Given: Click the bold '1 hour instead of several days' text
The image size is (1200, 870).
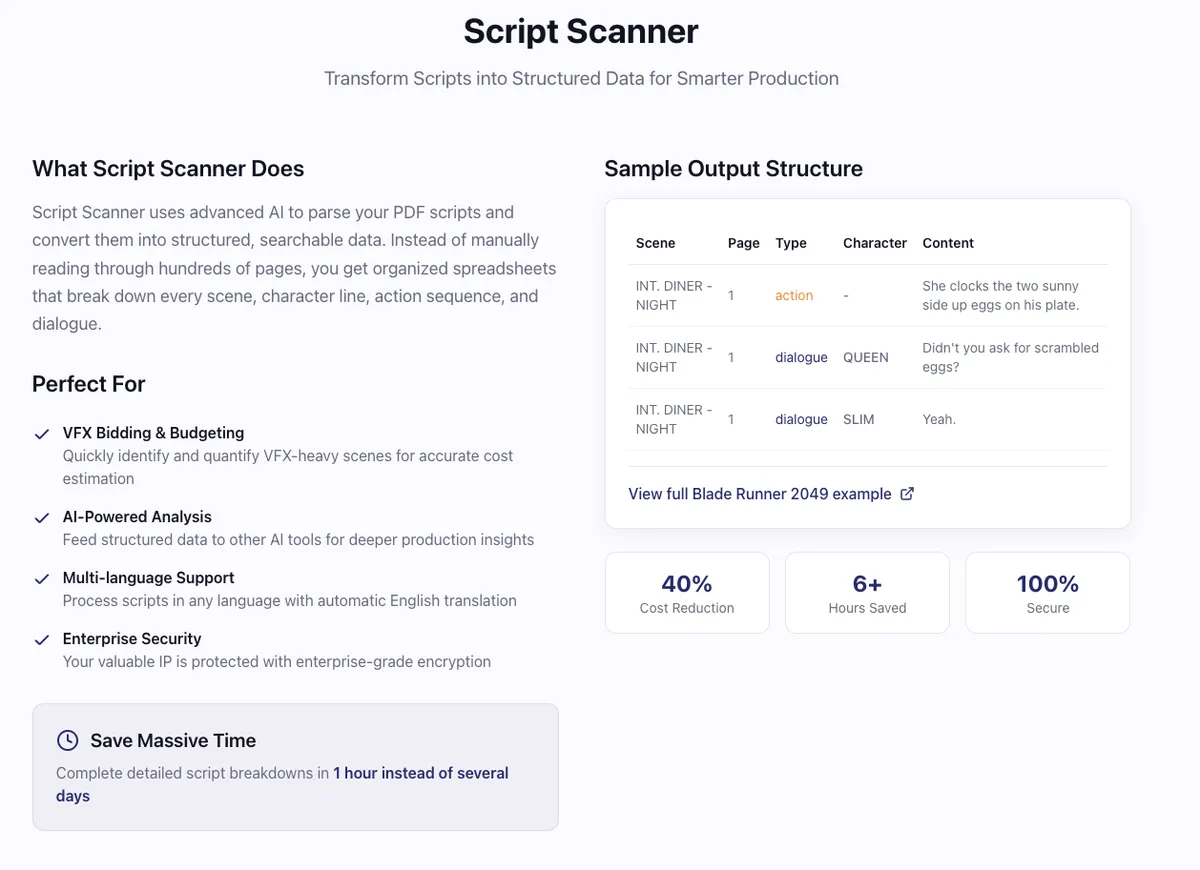Looking at the screenshot, I should pyautogui.click(x=420, y=773).
